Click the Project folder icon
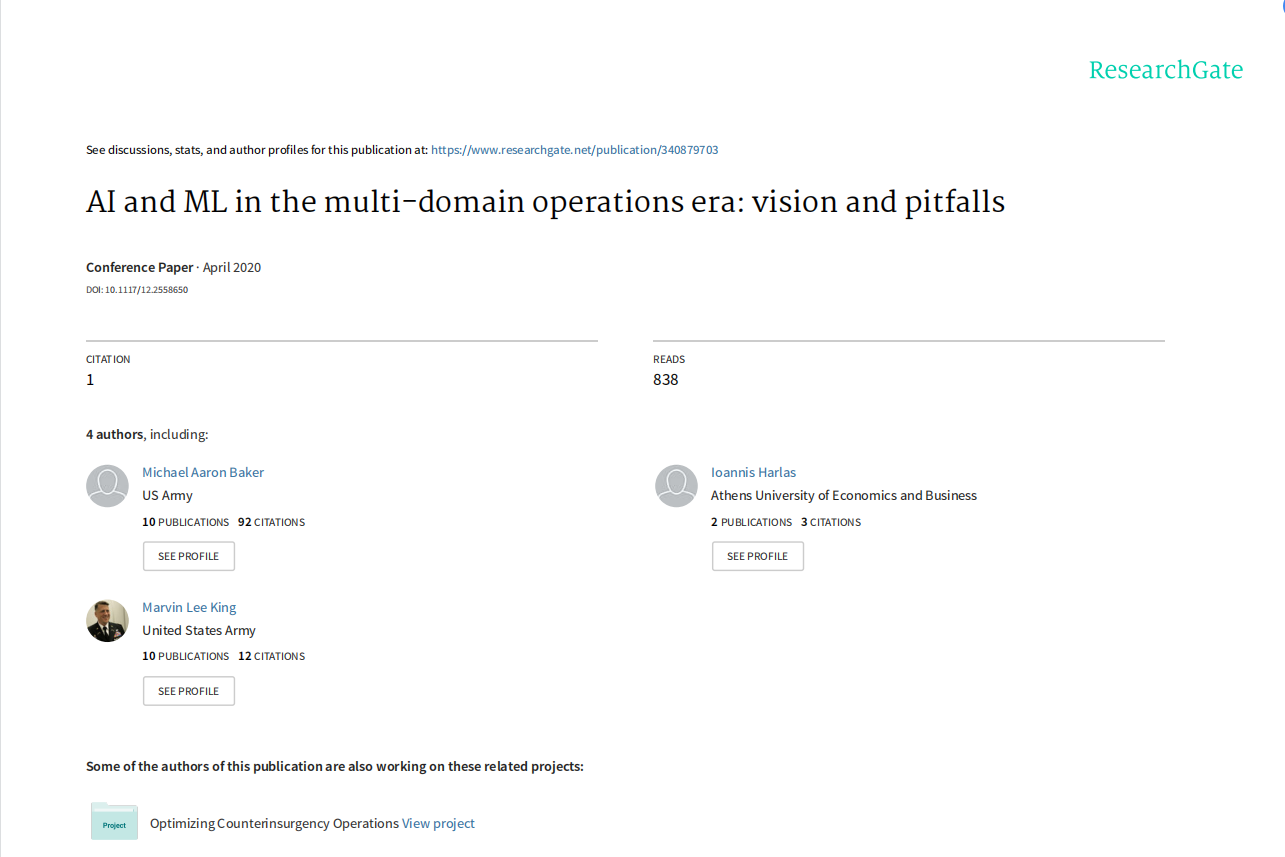Viewport: 1285px width, 857px height. pyautogui.click(x=114, y=821)
